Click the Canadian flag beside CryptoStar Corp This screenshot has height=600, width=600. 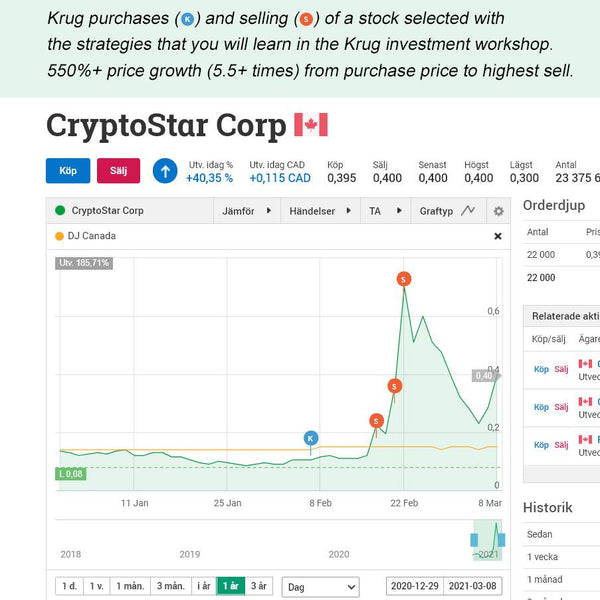pyautogui.click(x=311, y=125)
